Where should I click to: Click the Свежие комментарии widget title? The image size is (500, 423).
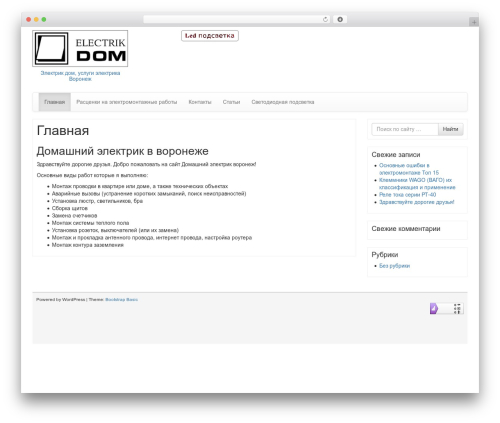point(406,229)
